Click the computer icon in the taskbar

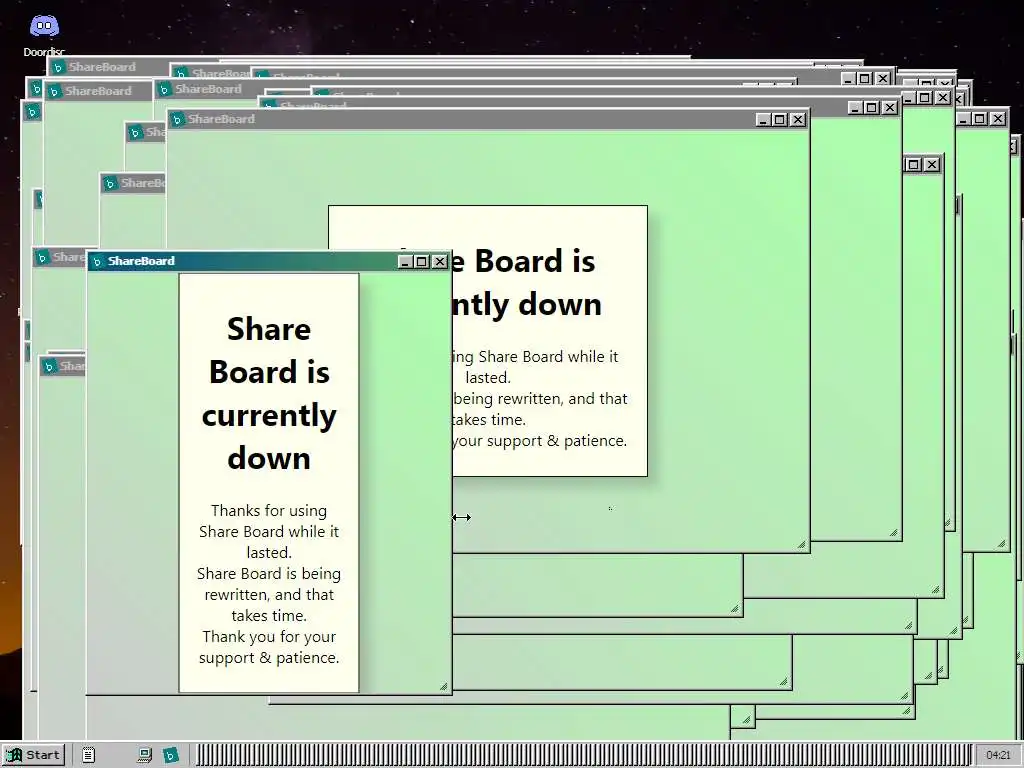coord(145,755)
